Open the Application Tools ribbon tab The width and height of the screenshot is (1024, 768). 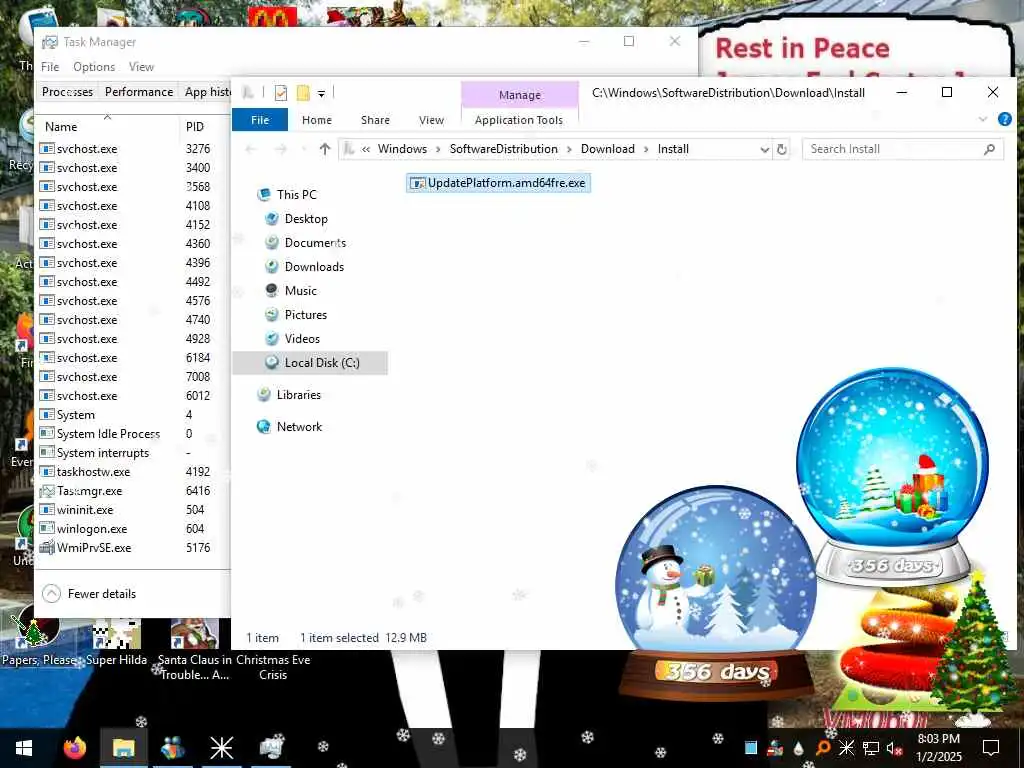[519, 120]
